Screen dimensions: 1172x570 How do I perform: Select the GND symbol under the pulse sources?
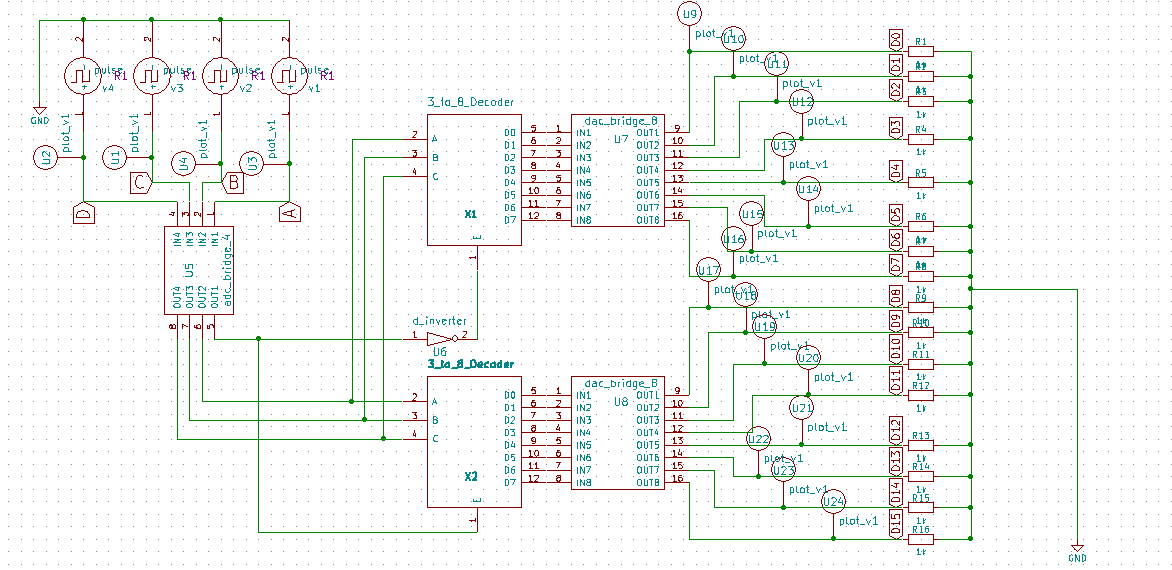(x=40, y=112)
